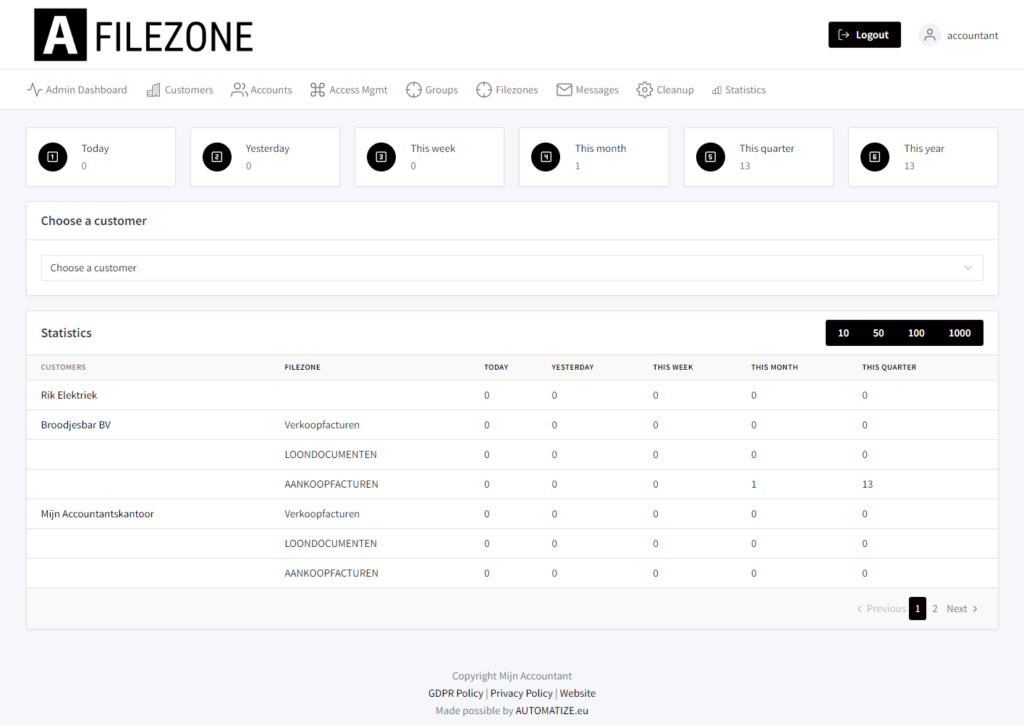Click the value 13 in the table
Viewport: 1024px width, 725px height.
pos(867,484)
